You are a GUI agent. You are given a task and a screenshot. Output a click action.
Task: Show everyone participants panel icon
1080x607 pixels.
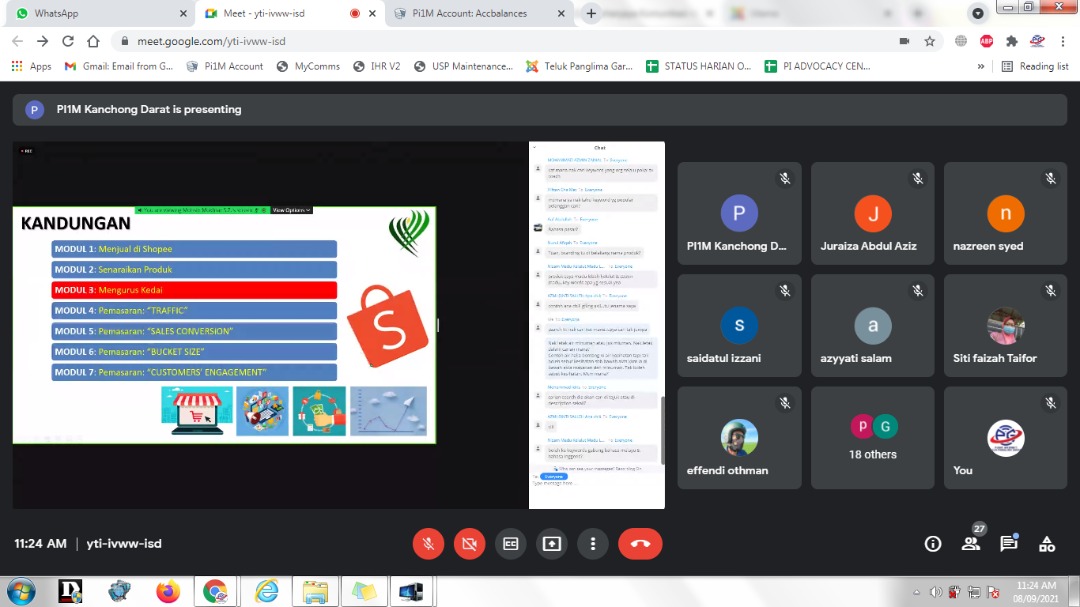point(971,544)
